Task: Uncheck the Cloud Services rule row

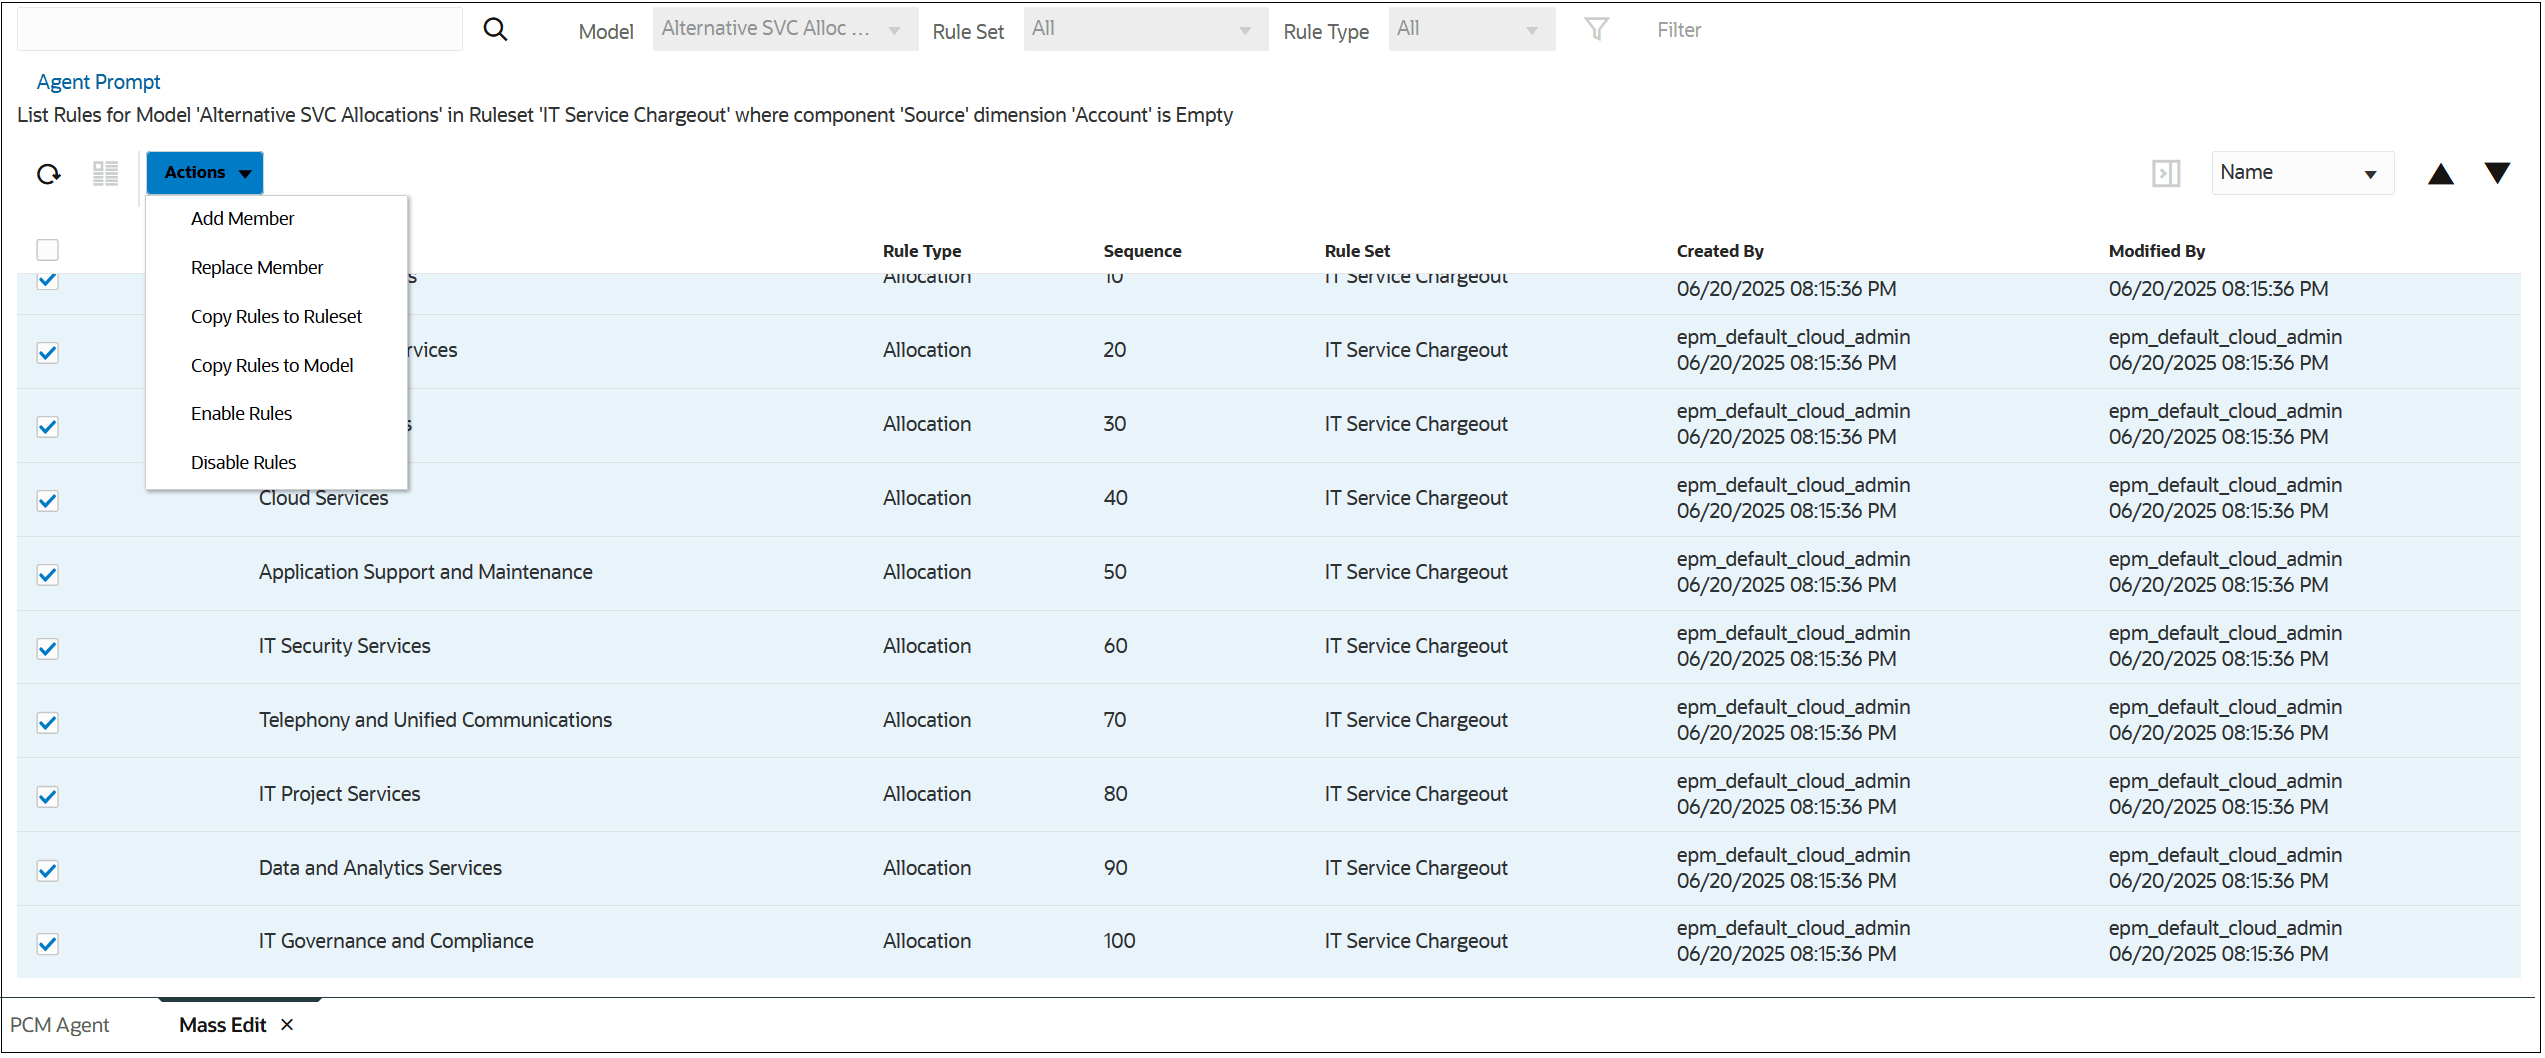Action: 47,500
